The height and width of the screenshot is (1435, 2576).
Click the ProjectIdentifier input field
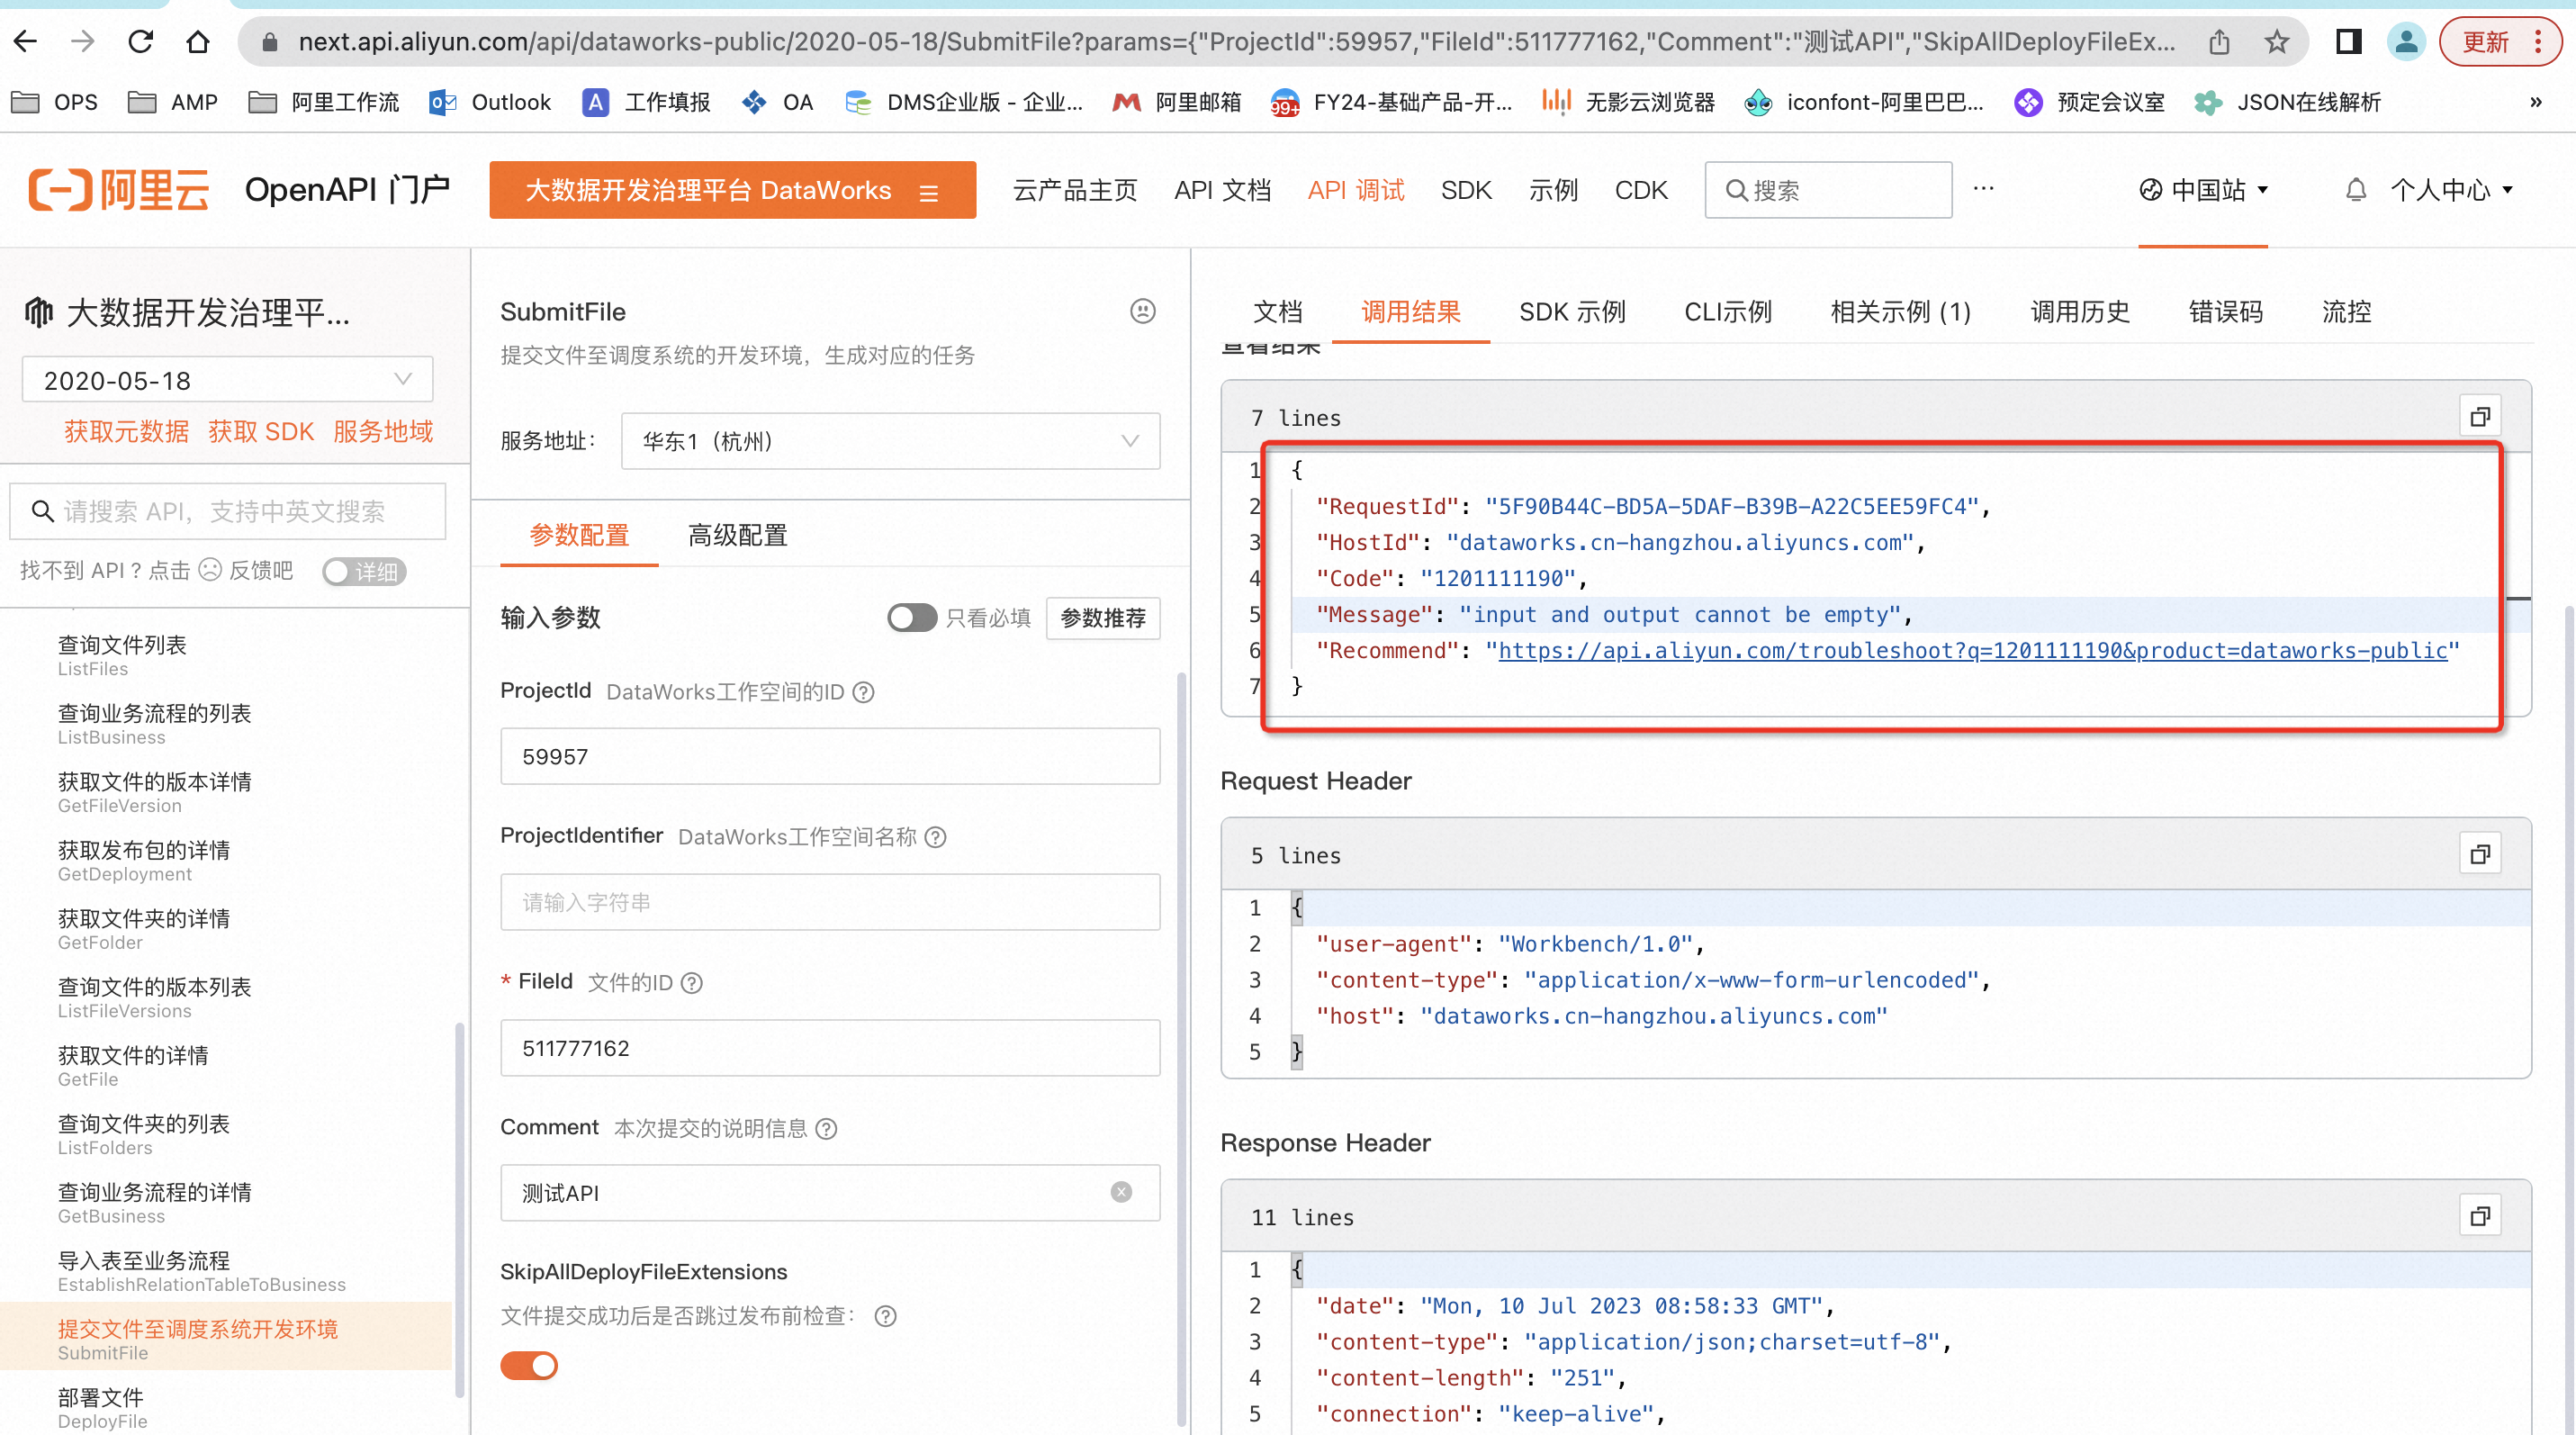[829, 902]
